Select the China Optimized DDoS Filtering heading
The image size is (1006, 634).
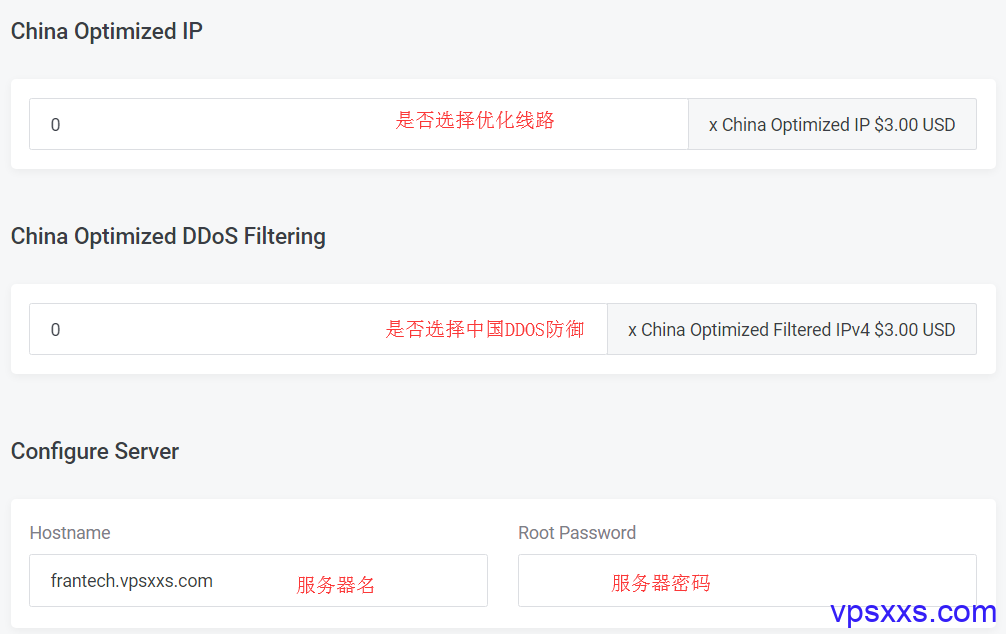pos(168,236)
